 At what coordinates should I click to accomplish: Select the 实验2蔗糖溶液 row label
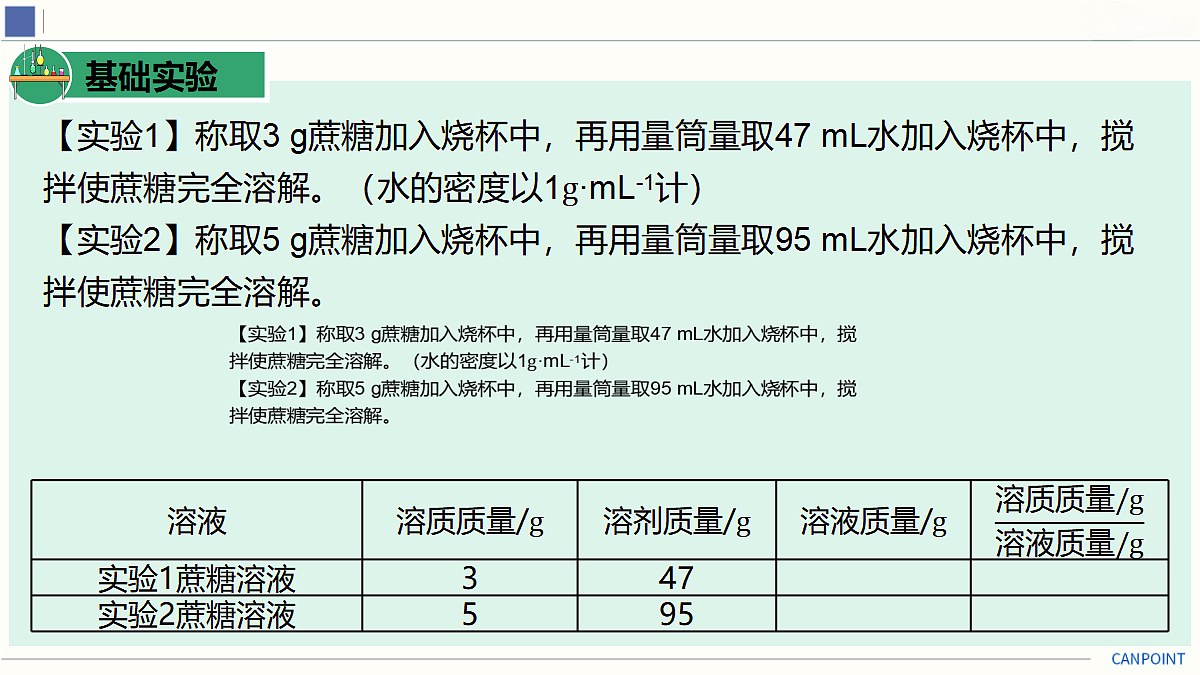click(x=197, y=613)
